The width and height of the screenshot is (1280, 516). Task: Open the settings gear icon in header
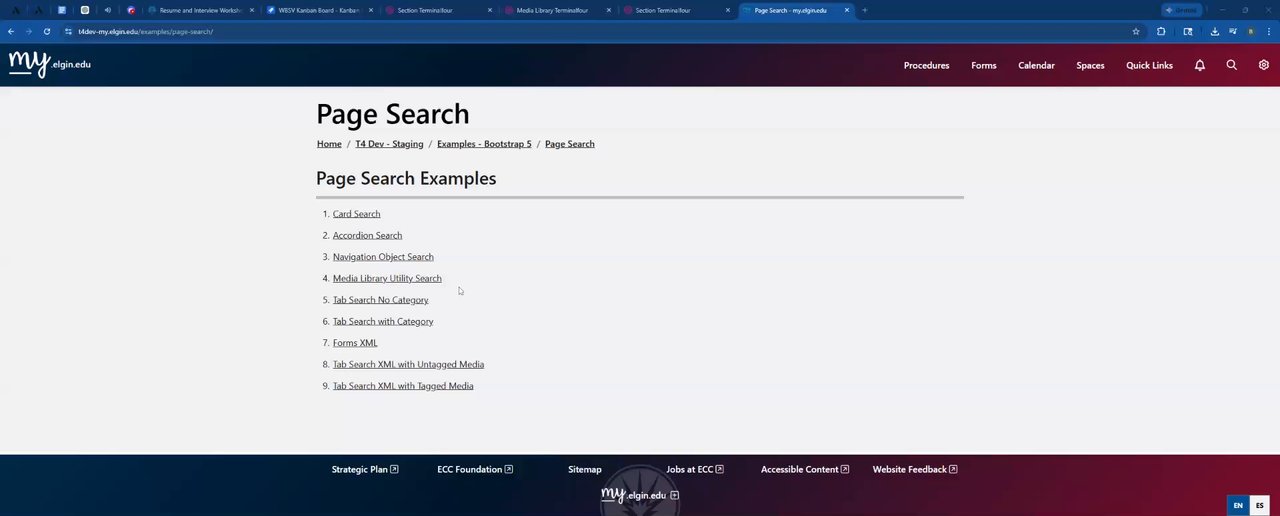tap(1263, 65)
